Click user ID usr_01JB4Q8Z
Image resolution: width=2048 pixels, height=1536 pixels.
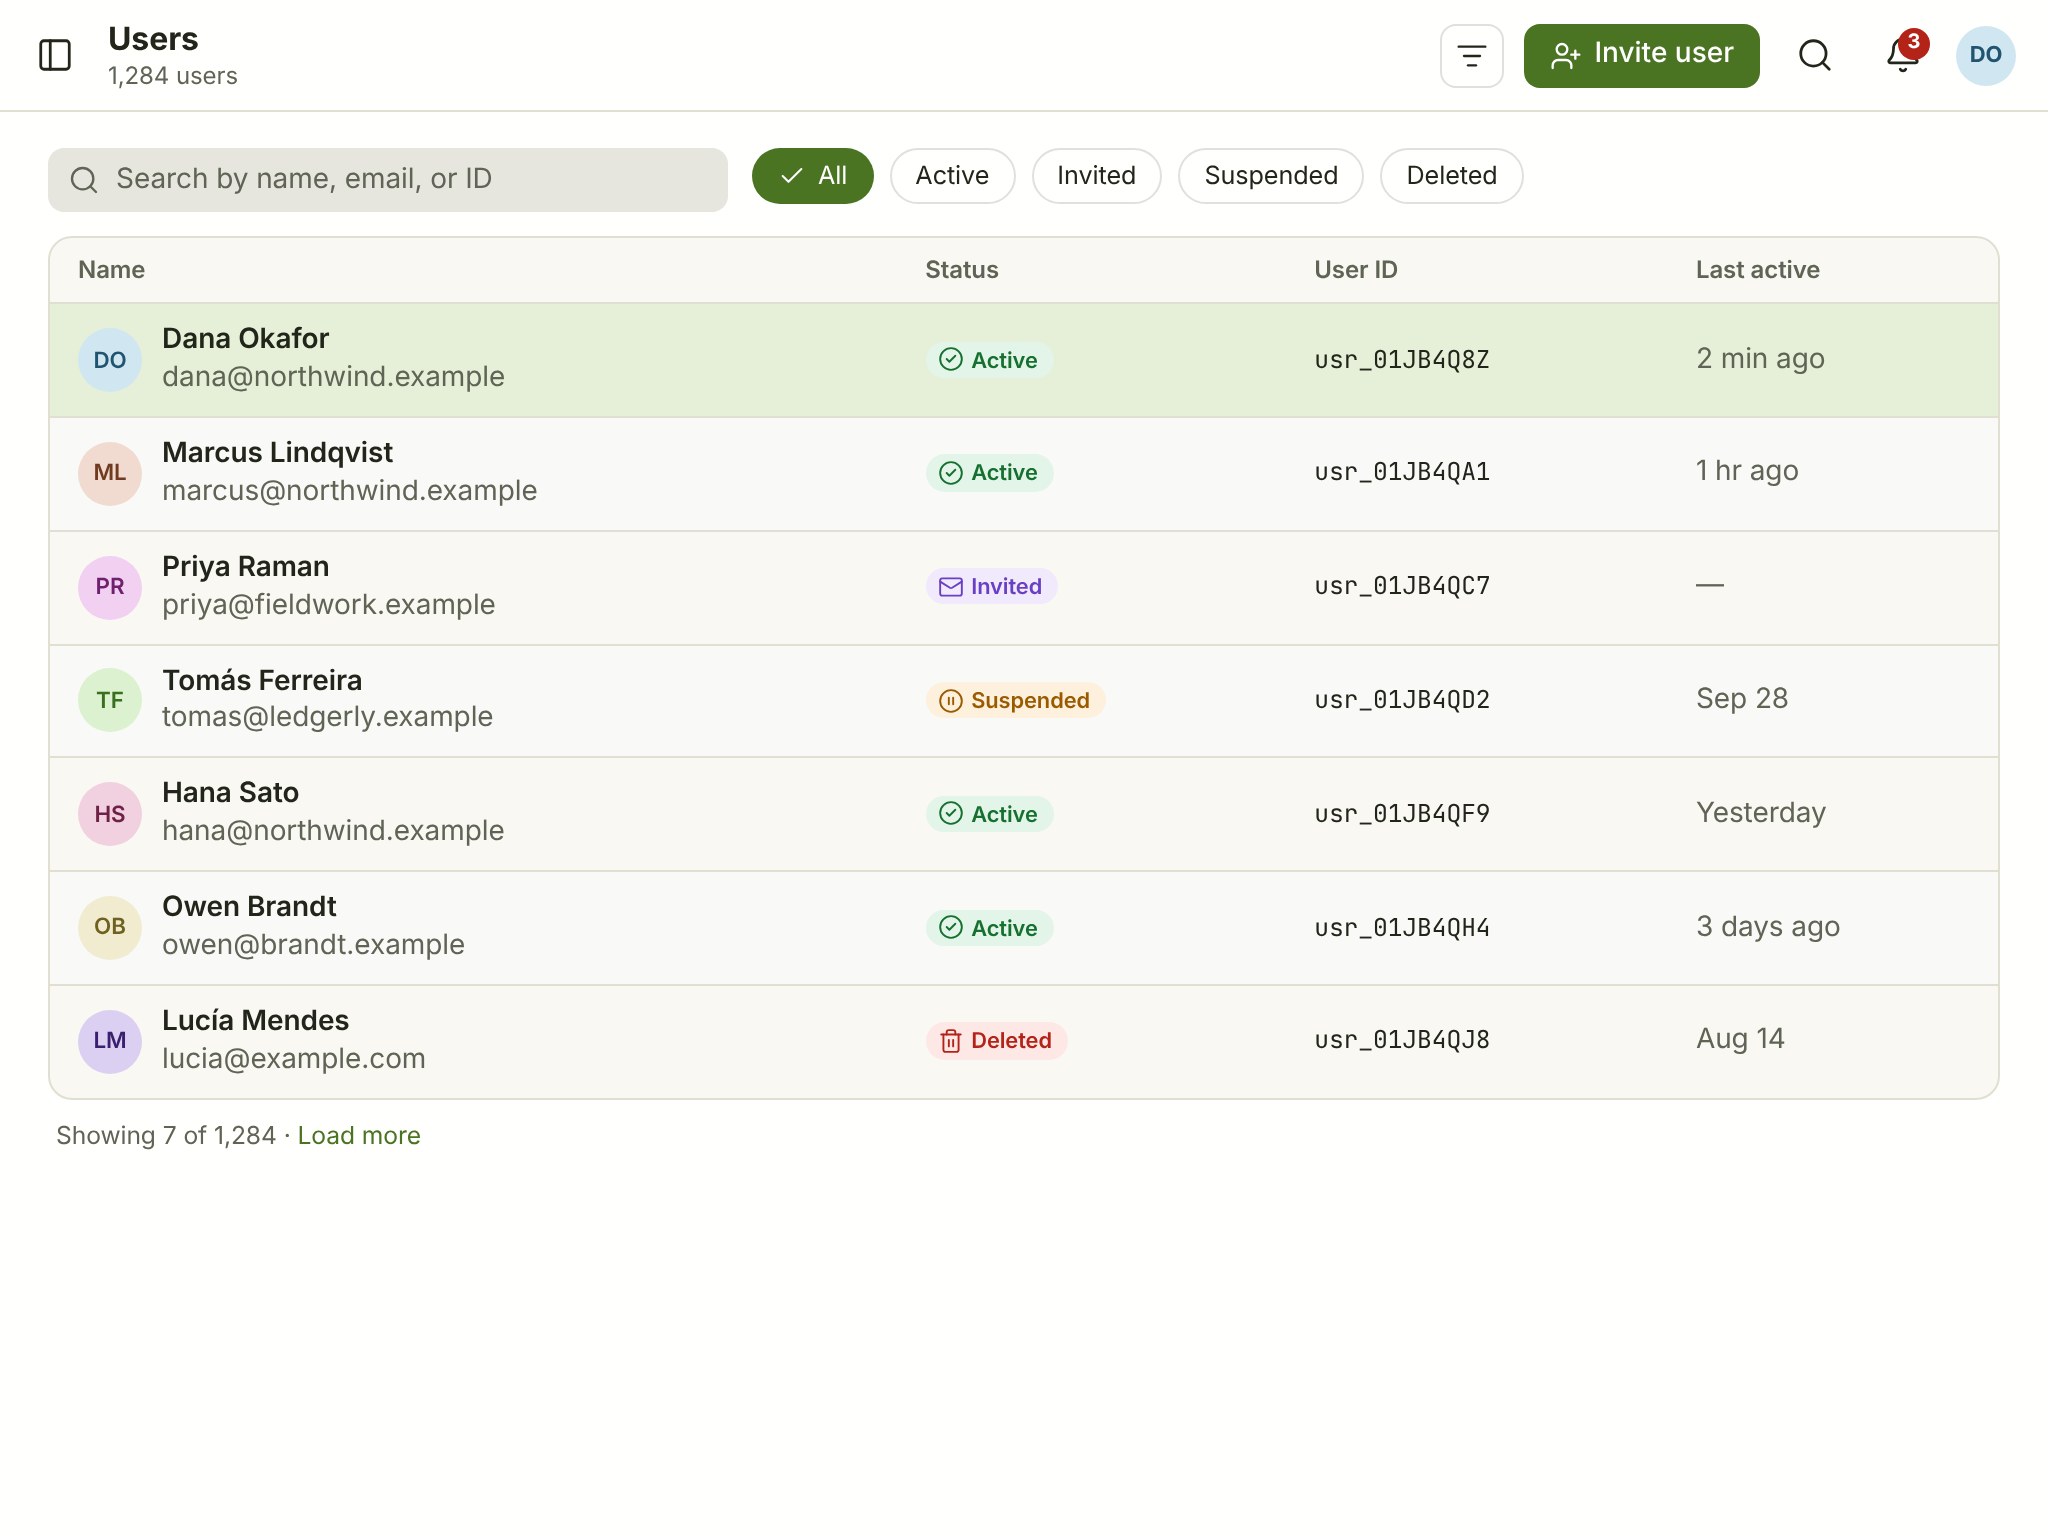[x=1402, y=360]
